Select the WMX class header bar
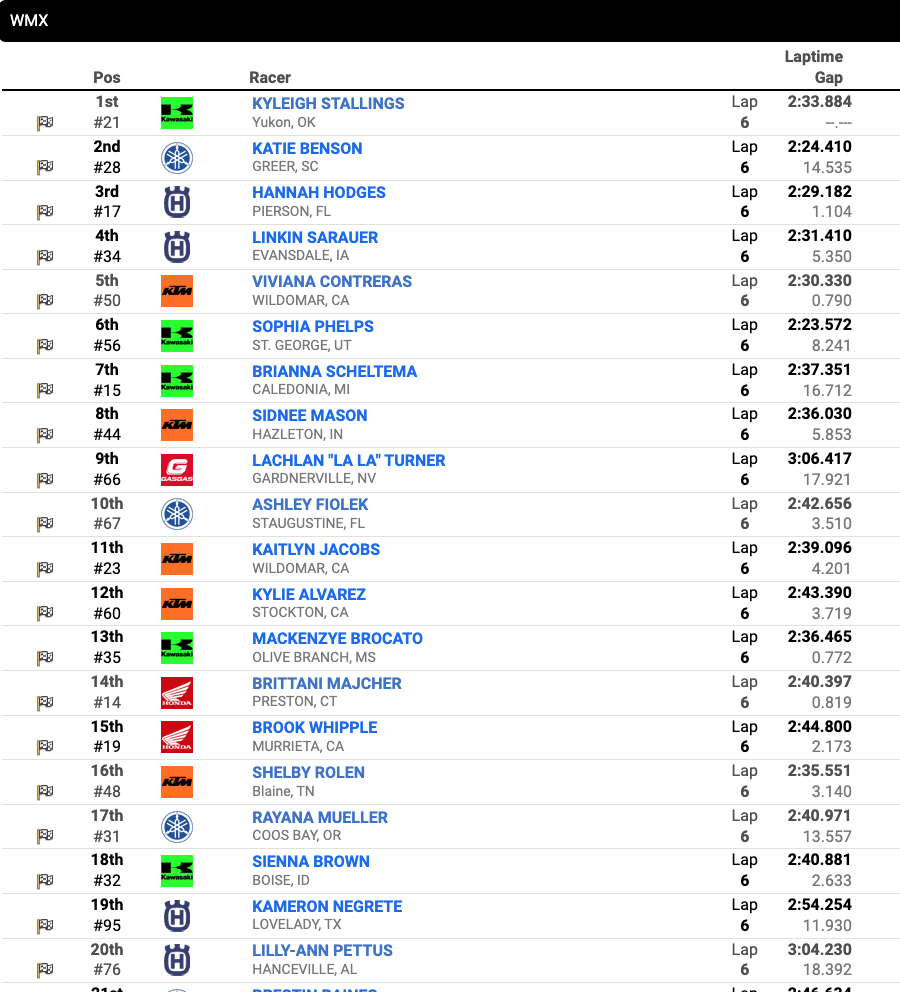 coord(450,20)
